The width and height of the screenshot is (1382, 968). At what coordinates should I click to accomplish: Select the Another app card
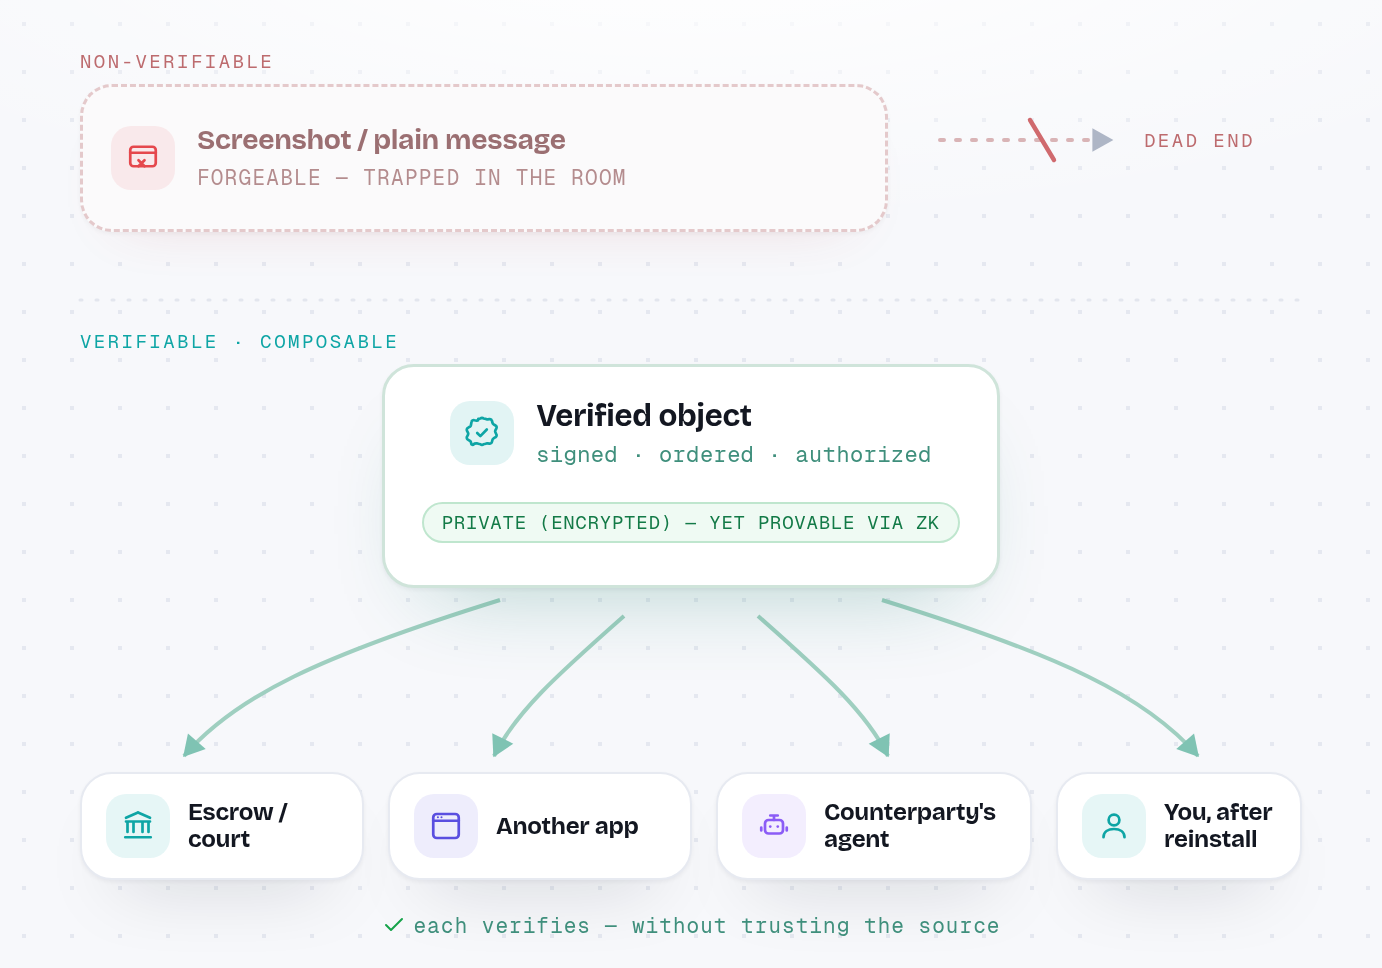click(x=540, y=826)
